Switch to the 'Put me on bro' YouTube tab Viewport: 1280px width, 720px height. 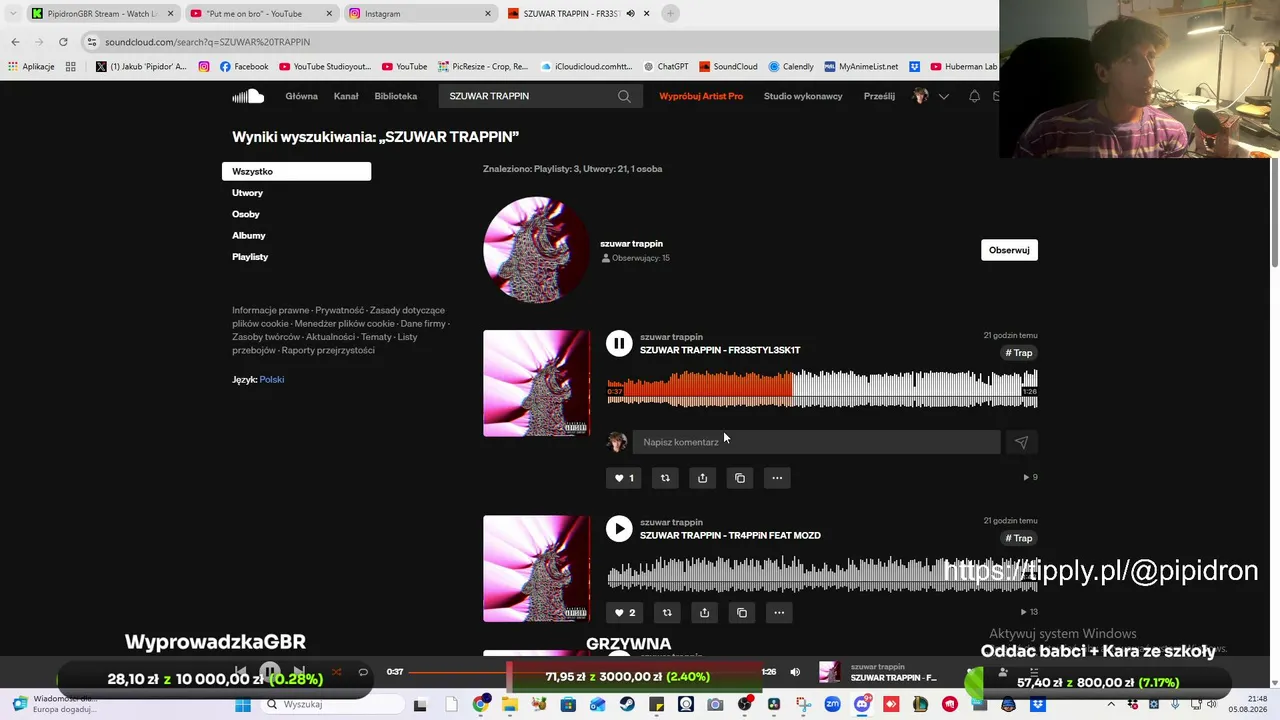262,14
